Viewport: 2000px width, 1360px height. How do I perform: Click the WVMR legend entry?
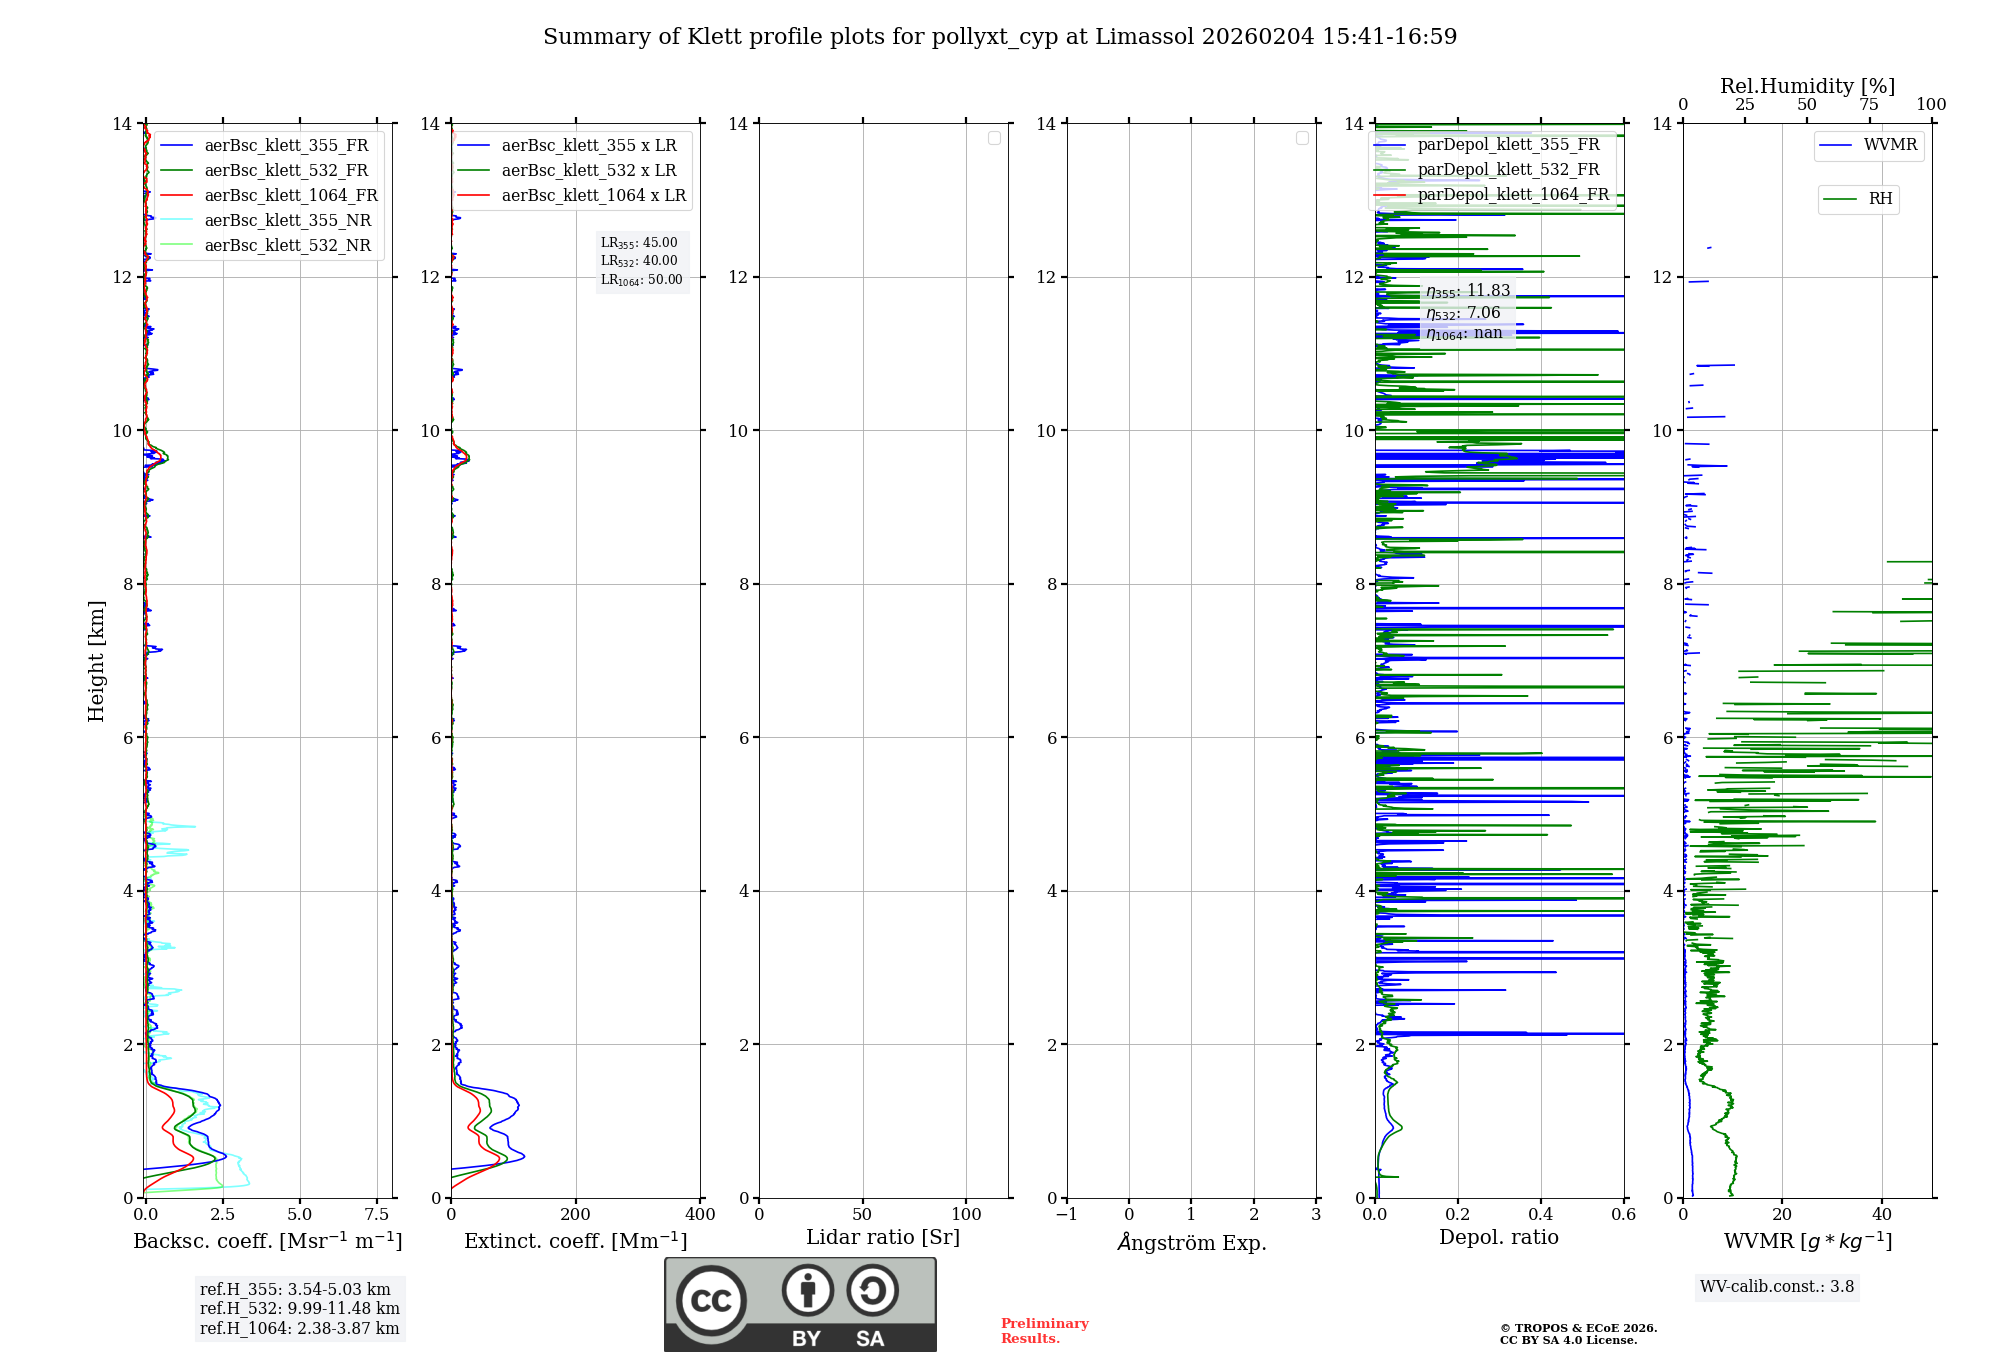tap(1869, 145)
